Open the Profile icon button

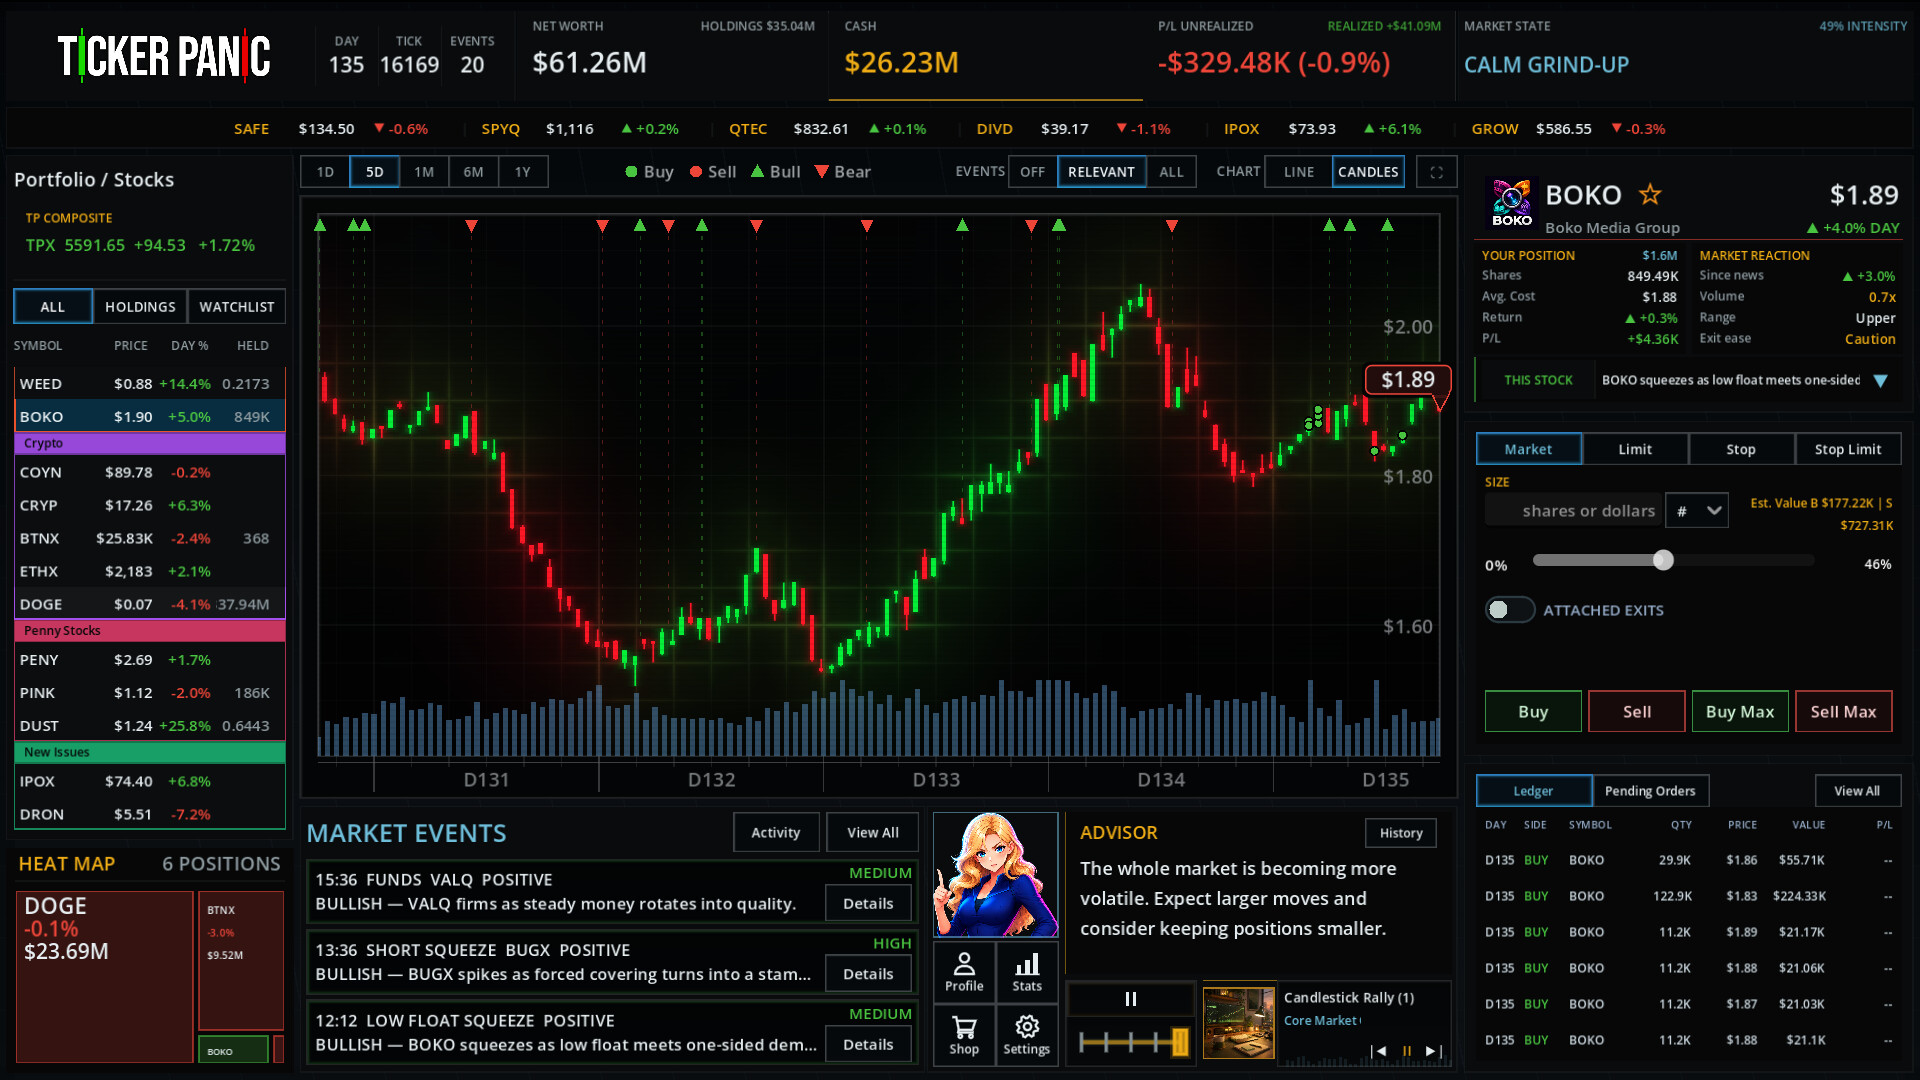964,972
